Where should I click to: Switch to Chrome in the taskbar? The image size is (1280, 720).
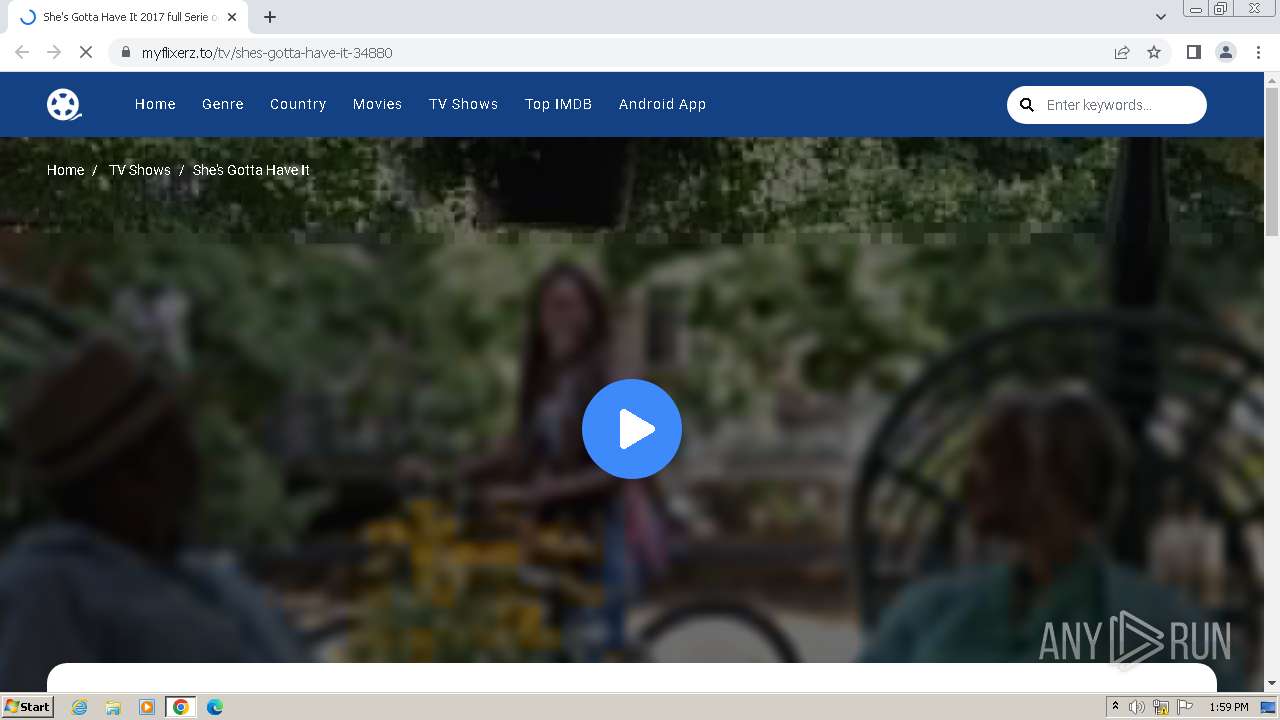[x=181, y=707]
